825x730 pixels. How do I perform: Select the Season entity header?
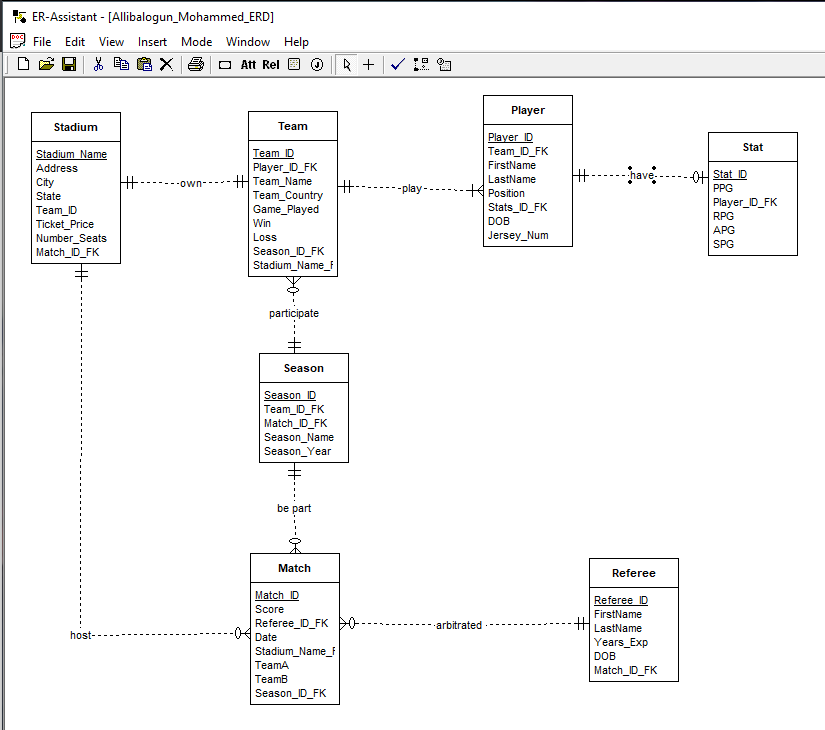[x=304, y=368]
